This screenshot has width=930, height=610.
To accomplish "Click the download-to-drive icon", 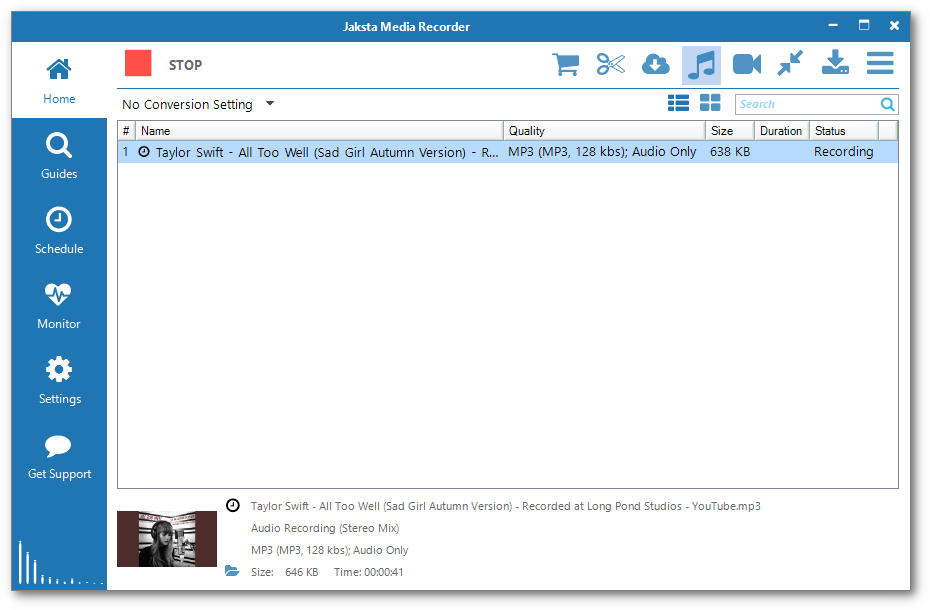I will [835, 62].
